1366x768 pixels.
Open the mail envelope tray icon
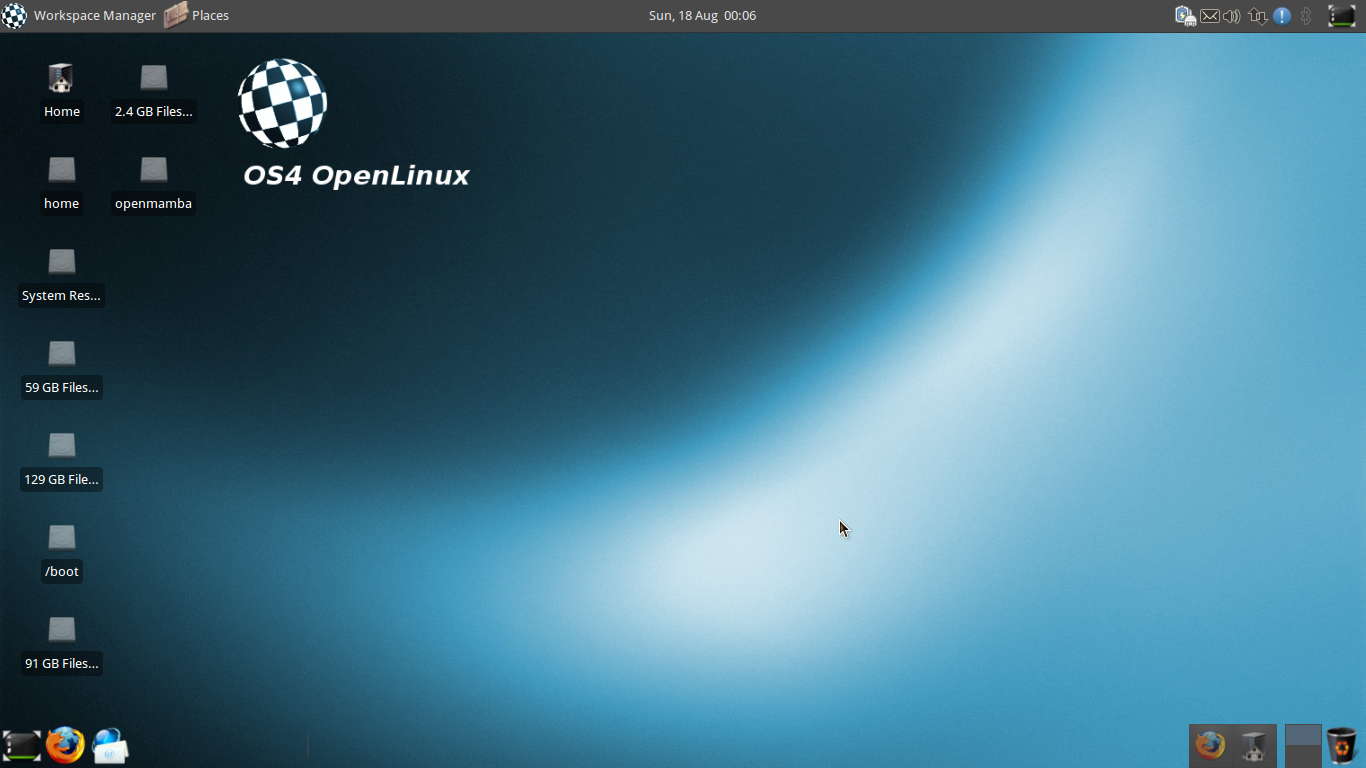[x=1210, y=16]
